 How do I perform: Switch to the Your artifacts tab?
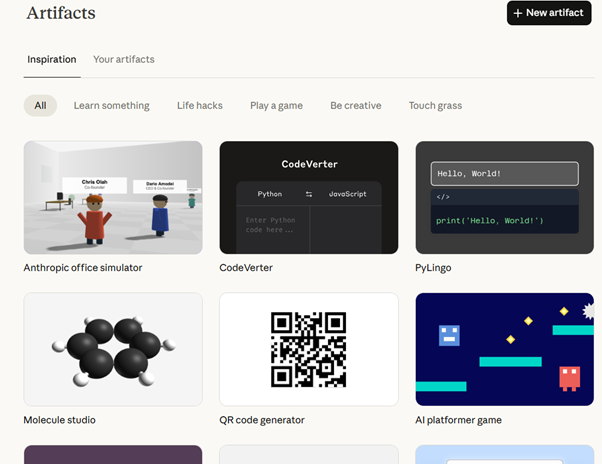124,59
